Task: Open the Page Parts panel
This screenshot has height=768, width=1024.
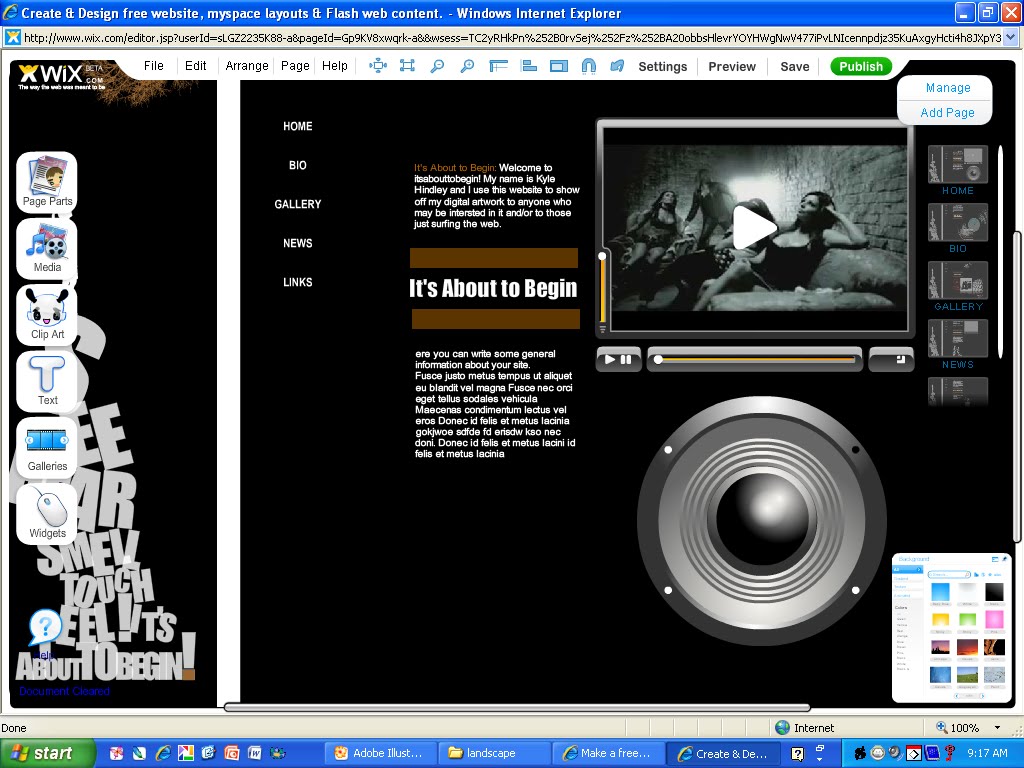Action: [46, 182]
